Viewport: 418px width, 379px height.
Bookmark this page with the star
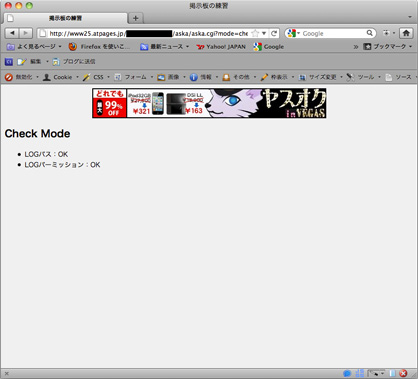[255, 33]
